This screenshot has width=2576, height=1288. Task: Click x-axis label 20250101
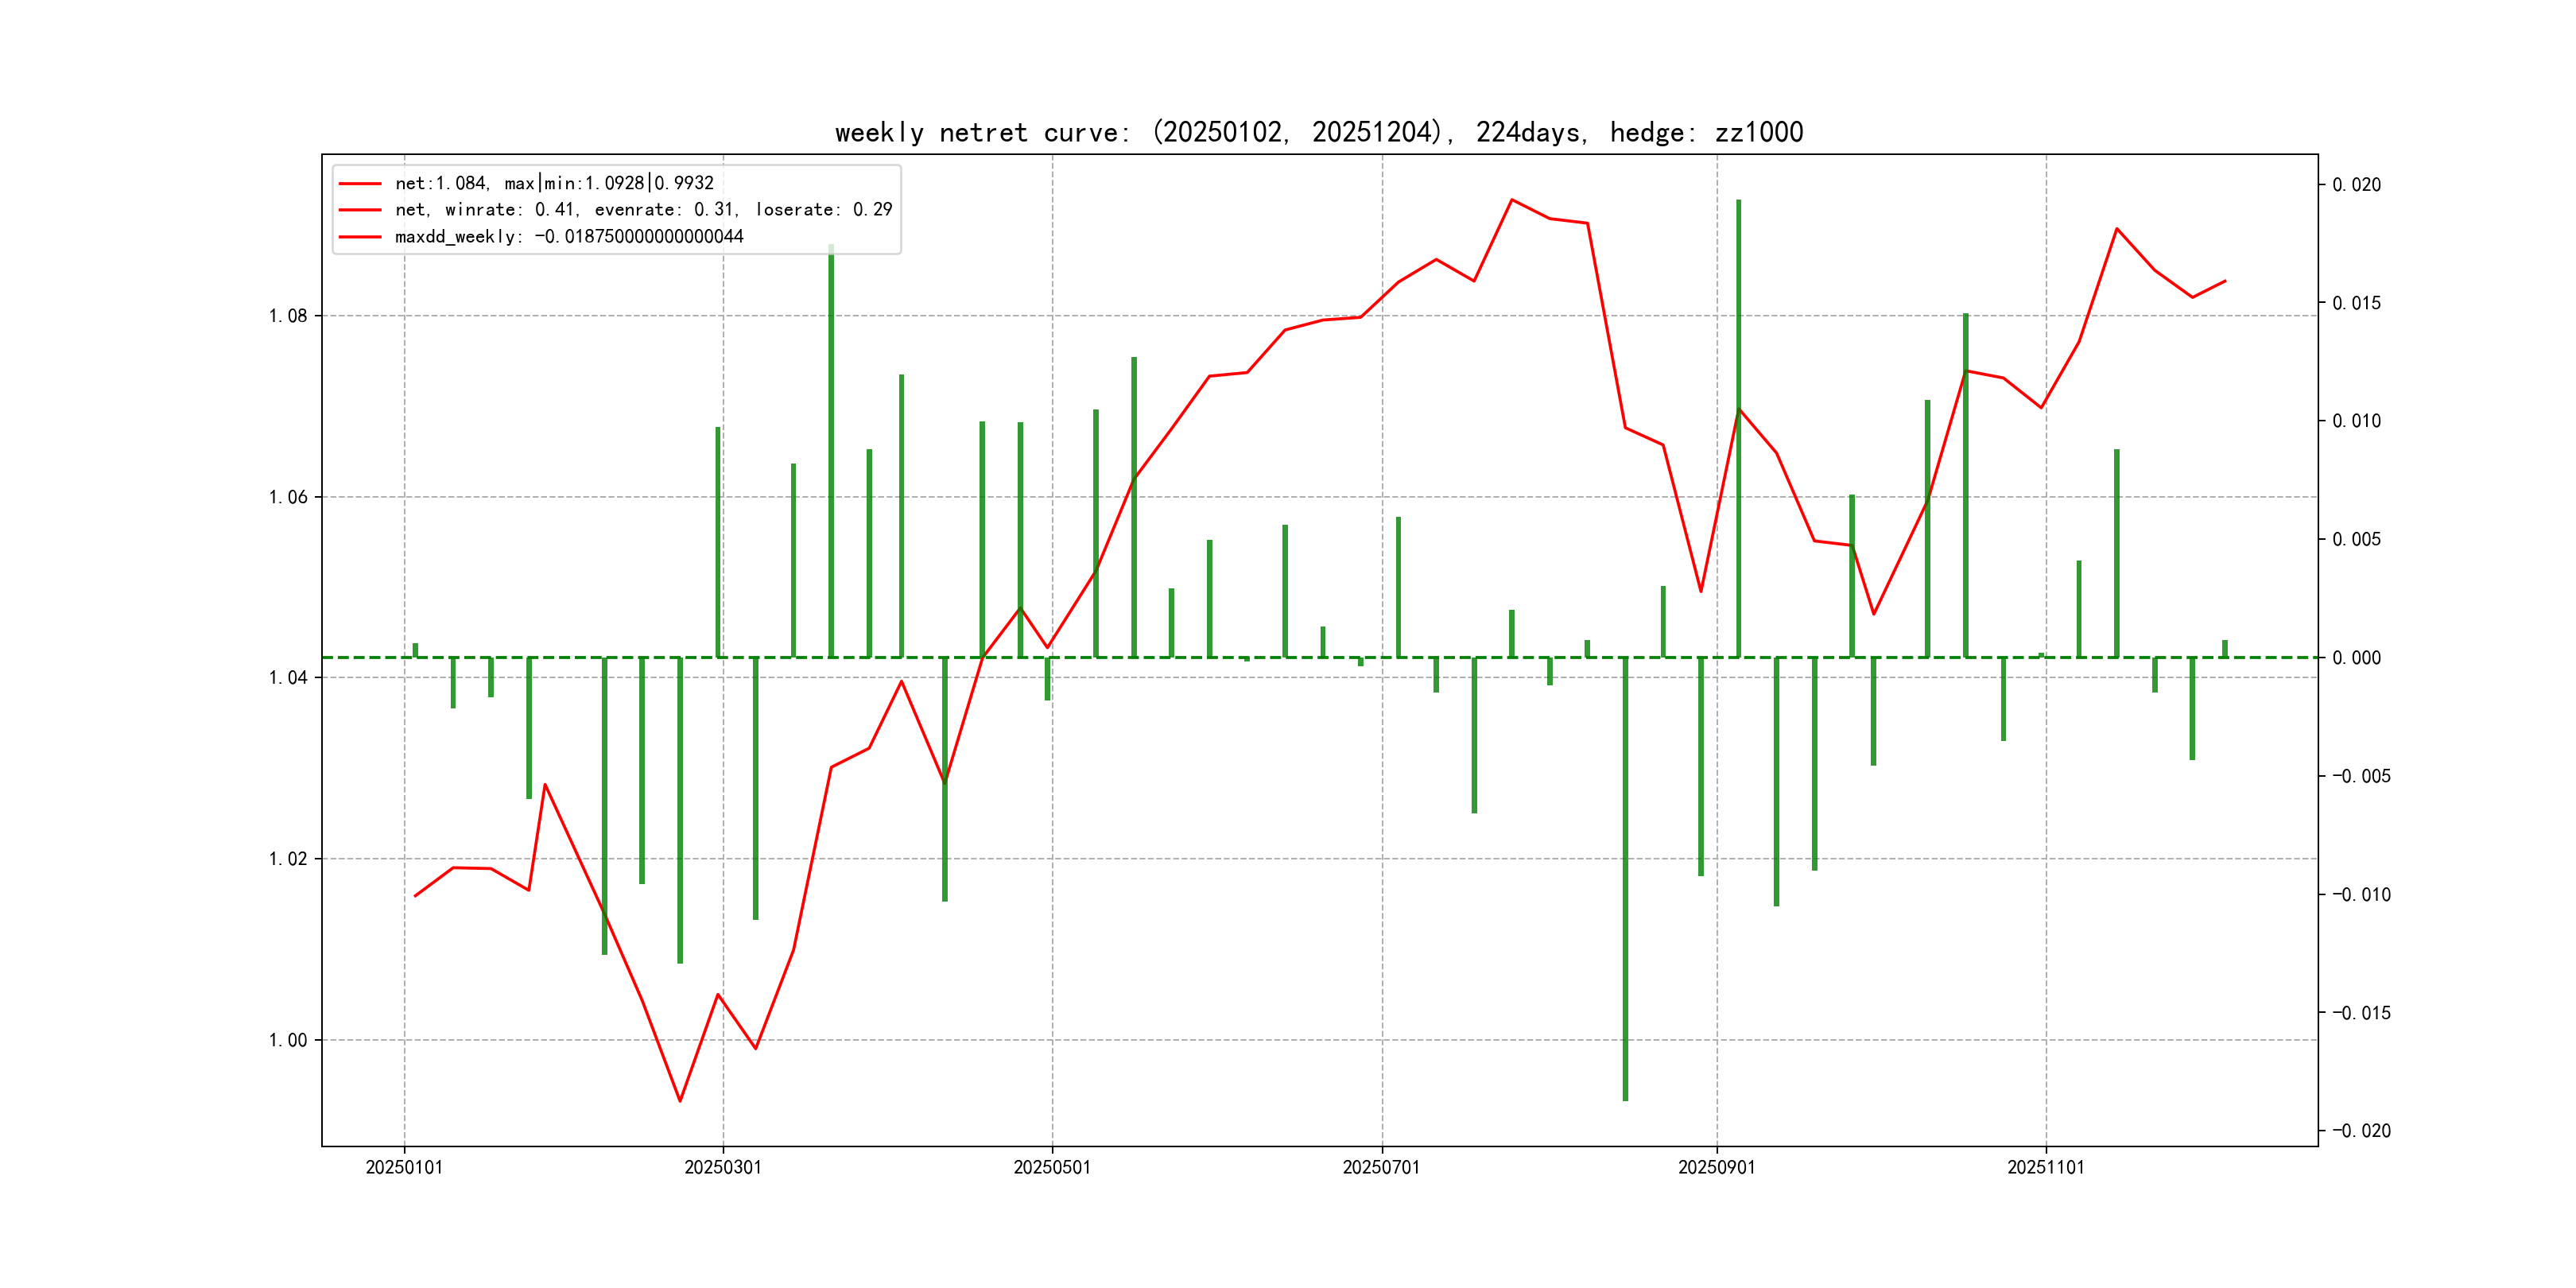point(404,1167)
